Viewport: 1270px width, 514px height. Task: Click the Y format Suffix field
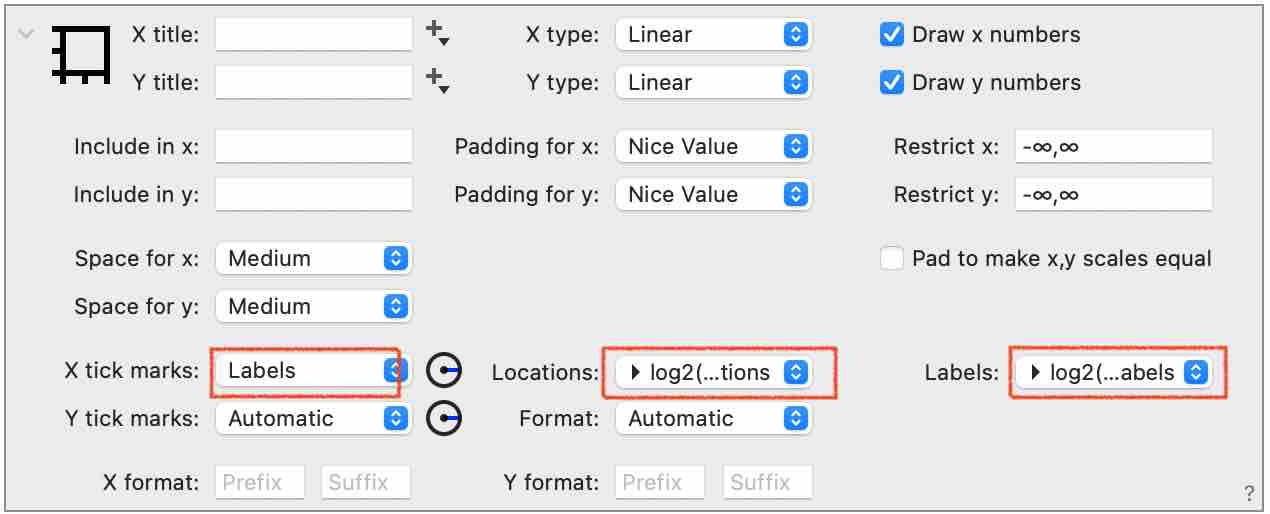click(767, 483)
